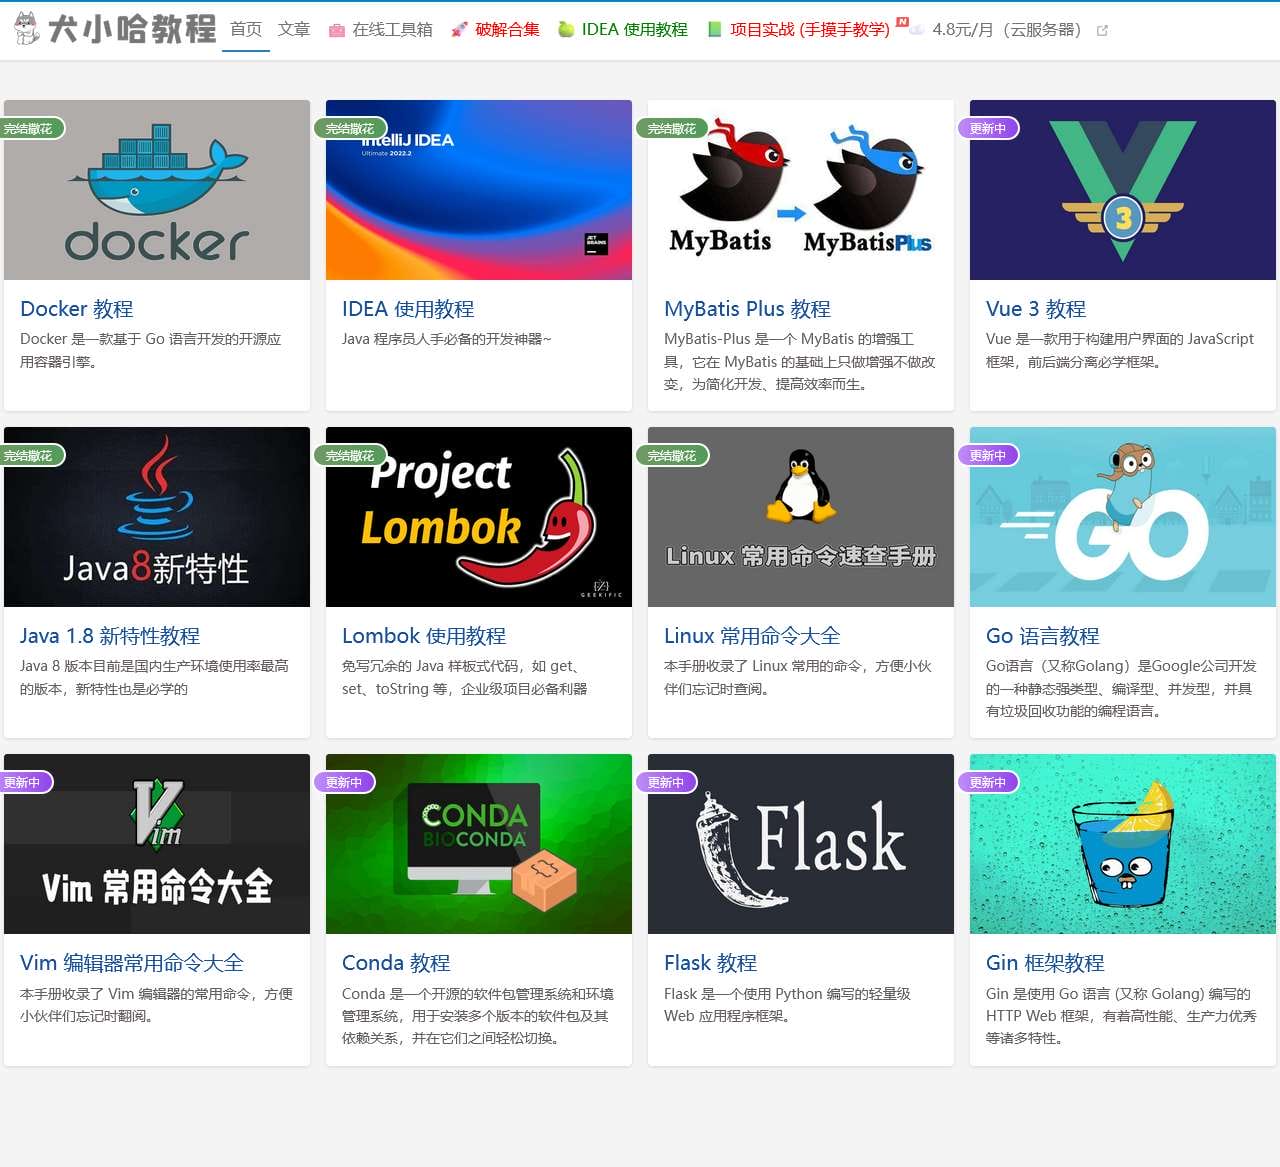Open the 文章 menu item
The height and width of the screenshot is (1167, 1280).
coord(294,29)
